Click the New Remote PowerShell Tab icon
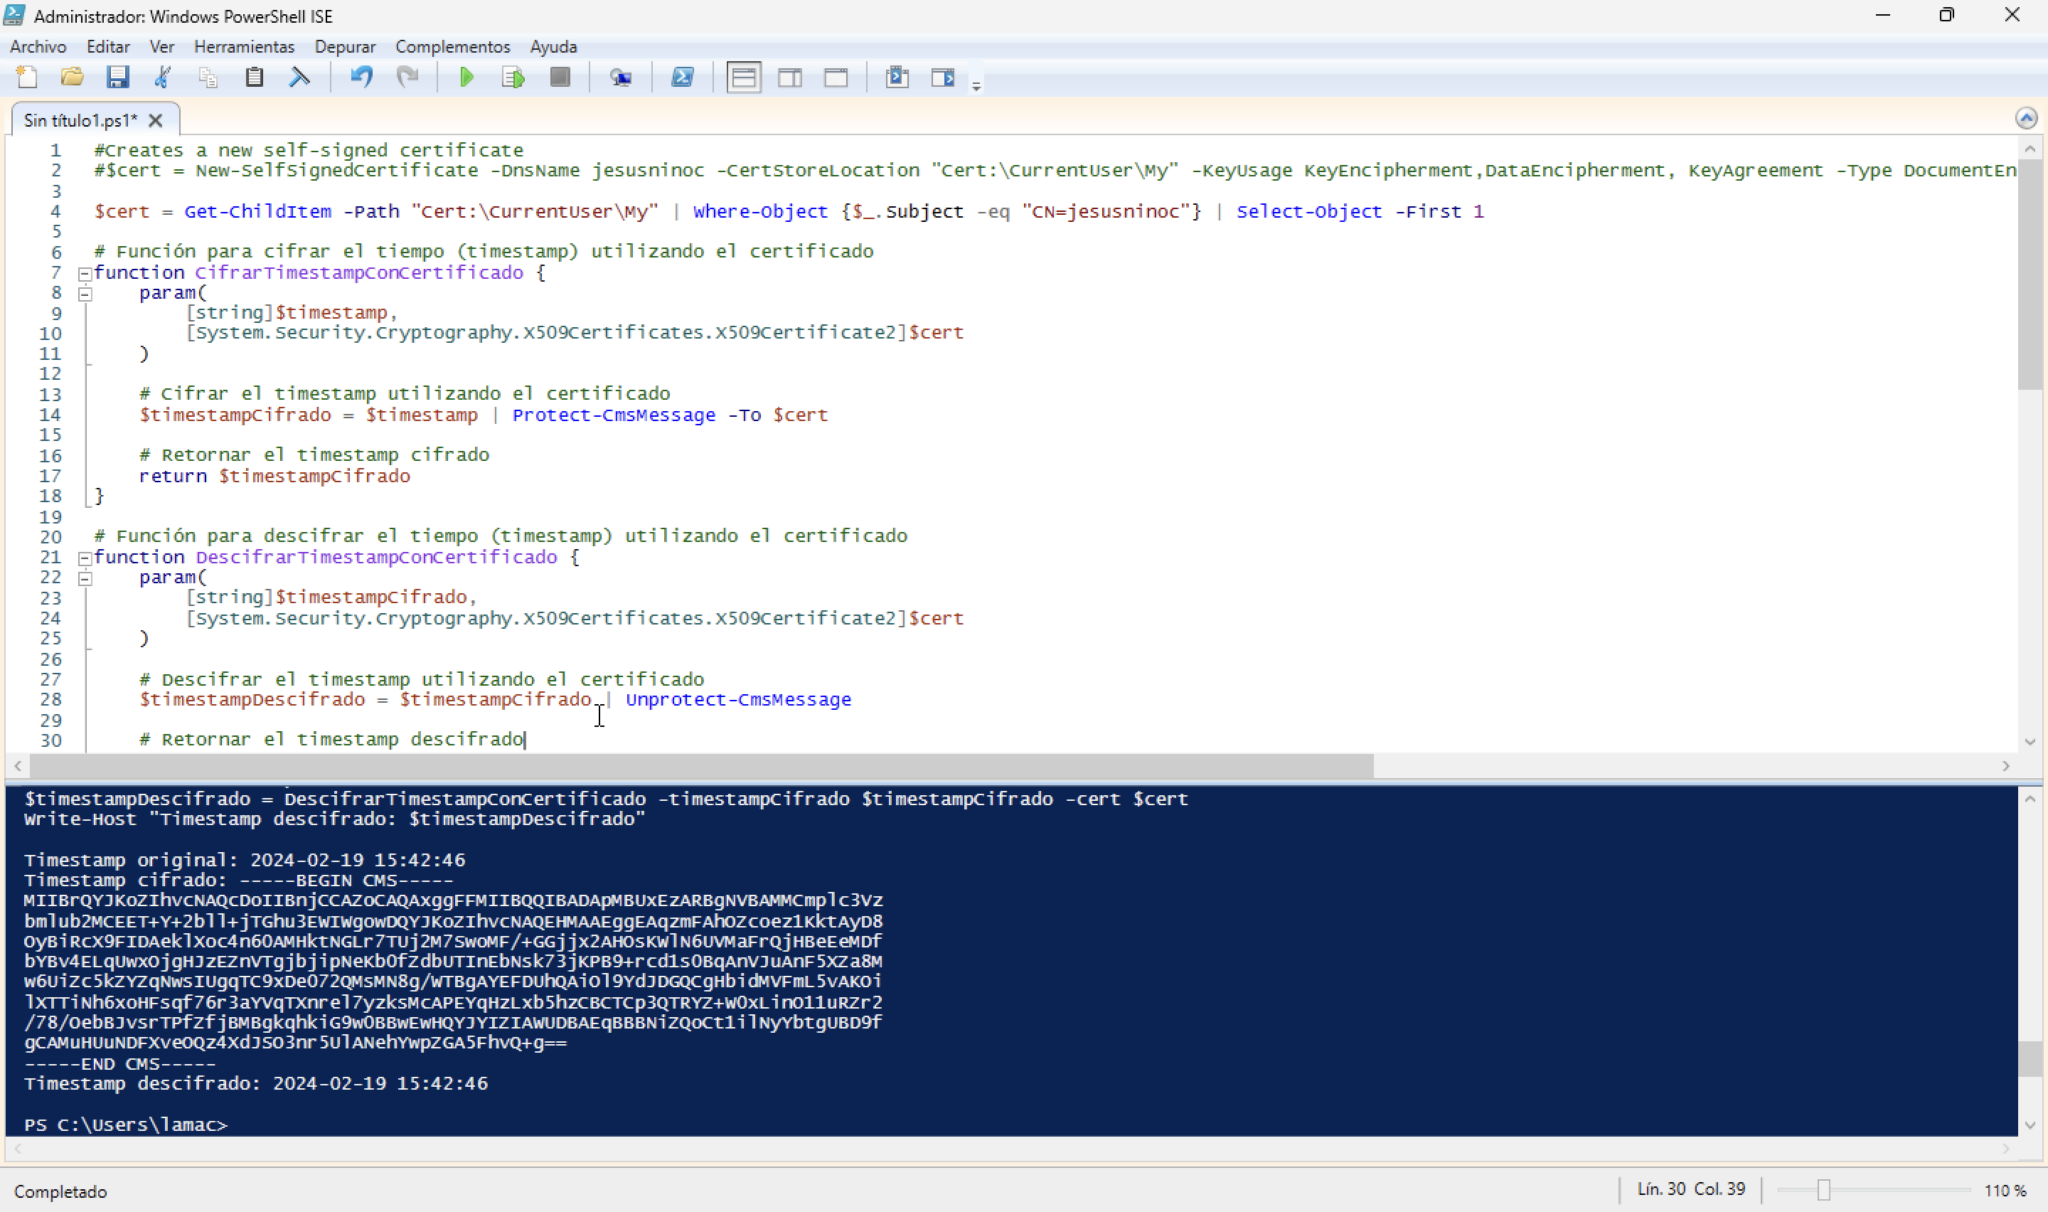This screenshot has height=1212, width=2048. pyautogui.click(x=621, y=77)
